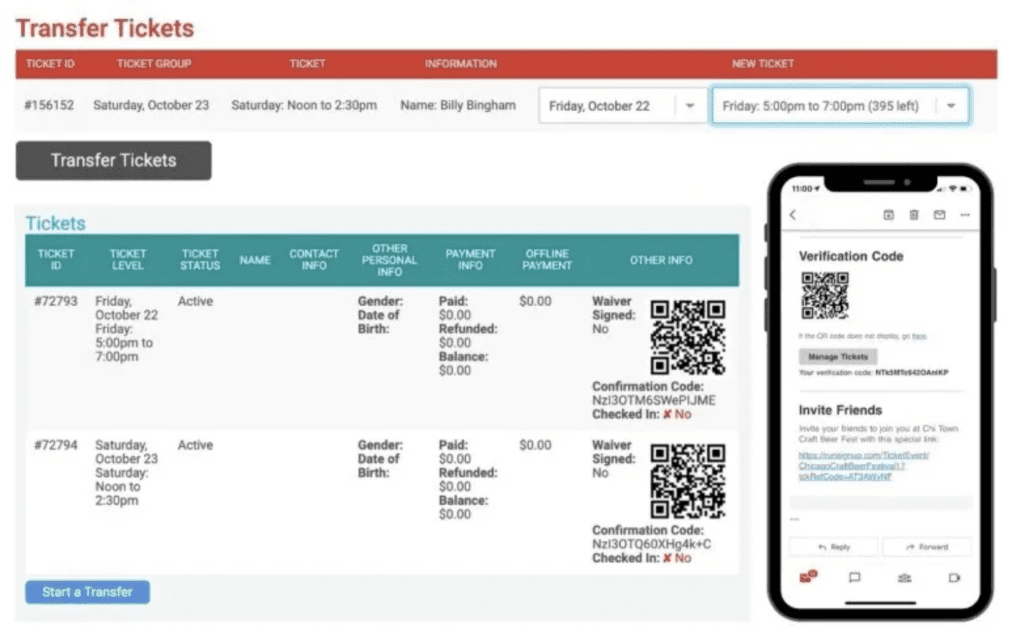Click the OFFLINE PAYMENT column header
This screenshot has height=635, width=1024.
(x=547, y=259)
